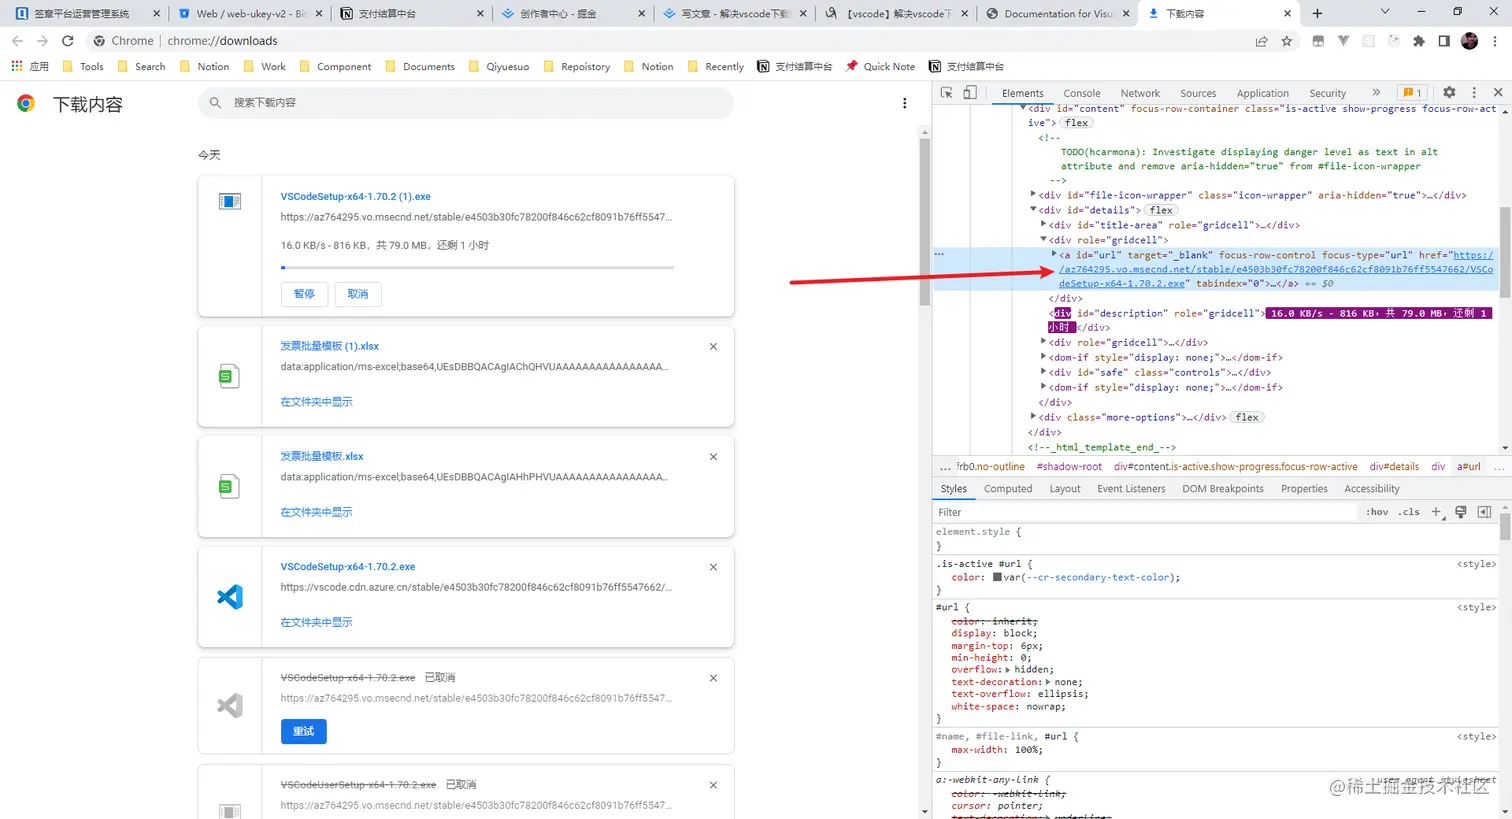The image size is (1512, 819).
Task: Open the Security tab in DevTools
Action: (x=1328, y=93)
